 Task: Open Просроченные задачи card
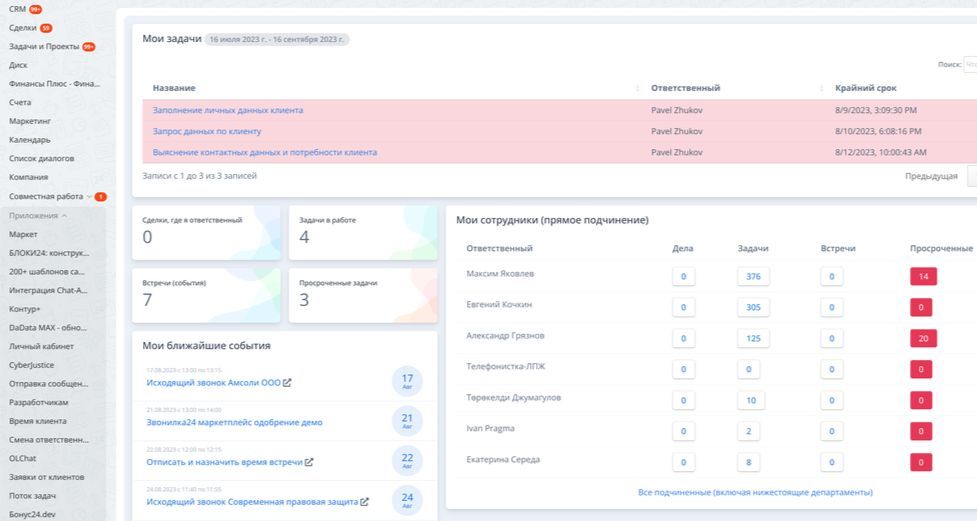363,295
